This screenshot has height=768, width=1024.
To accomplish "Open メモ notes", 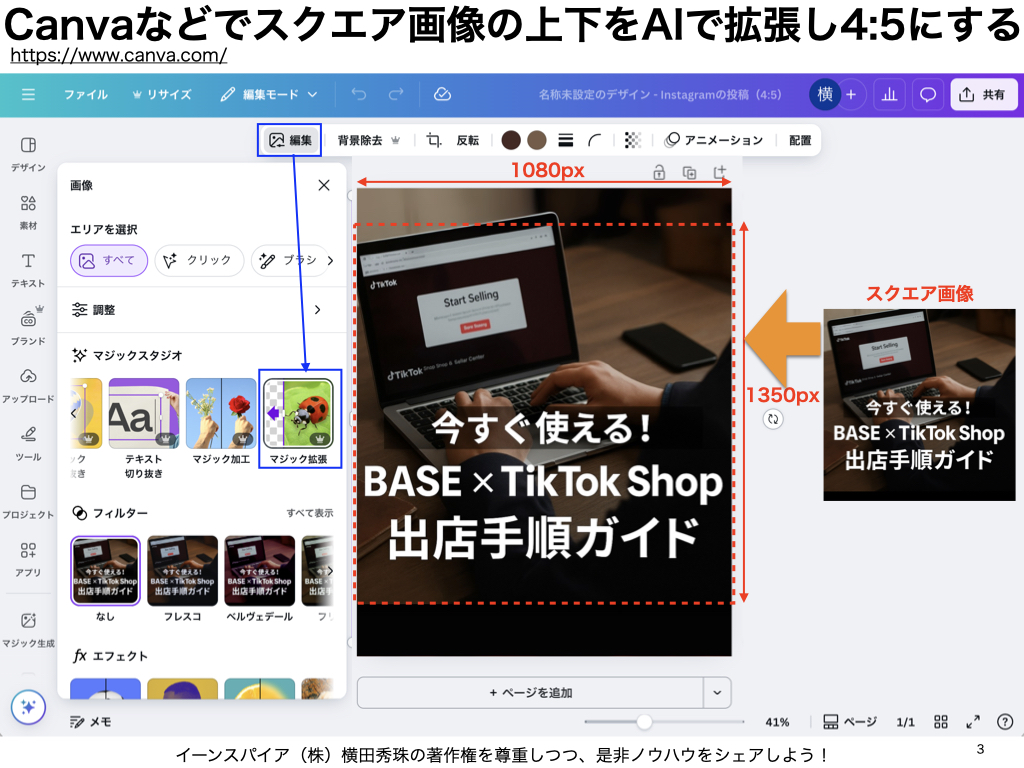I will [x=91, y=722].
